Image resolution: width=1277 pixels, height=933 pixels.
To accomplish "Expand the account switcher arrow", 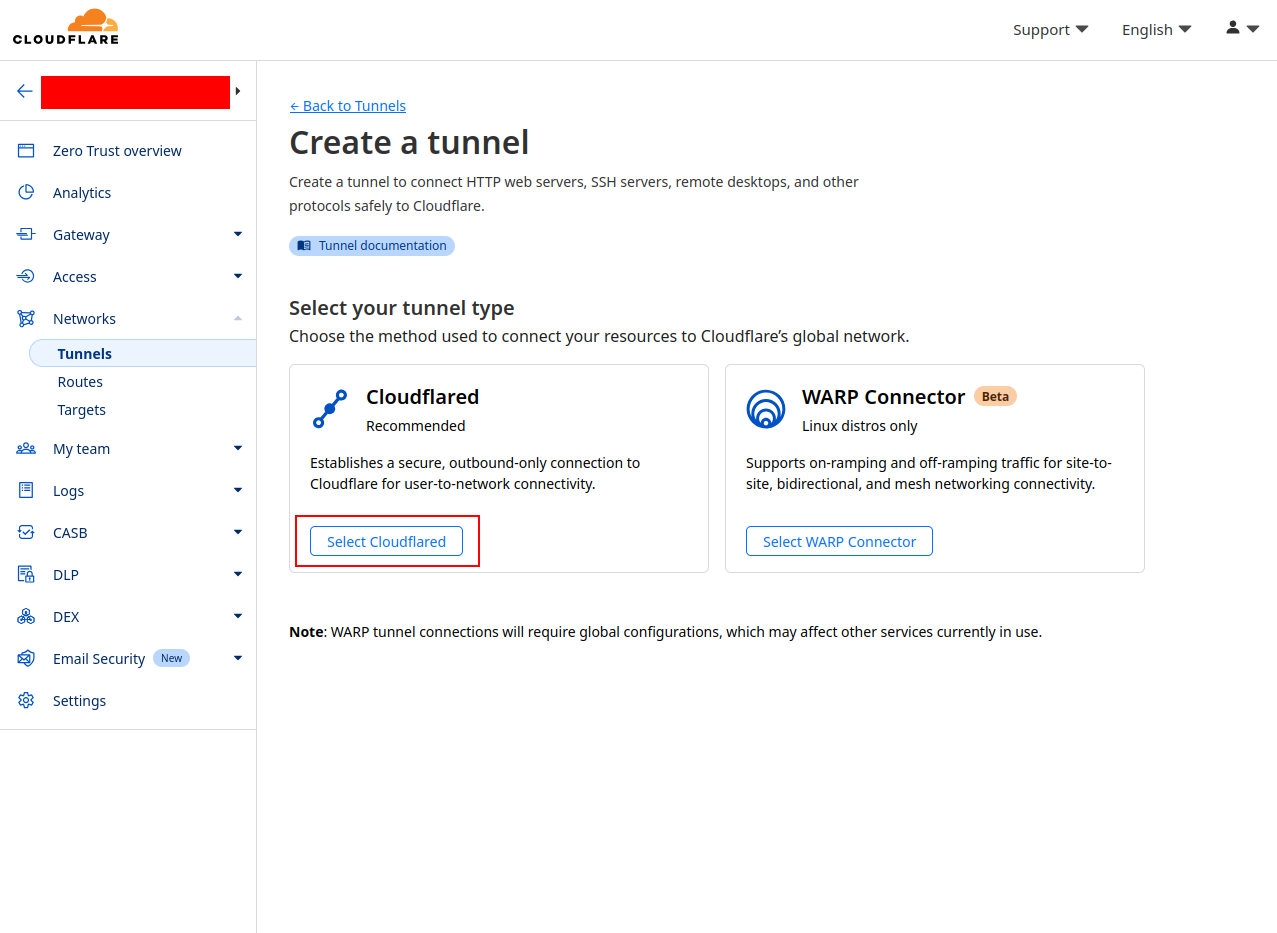I will pyautogui.click(x=238, y=91).
